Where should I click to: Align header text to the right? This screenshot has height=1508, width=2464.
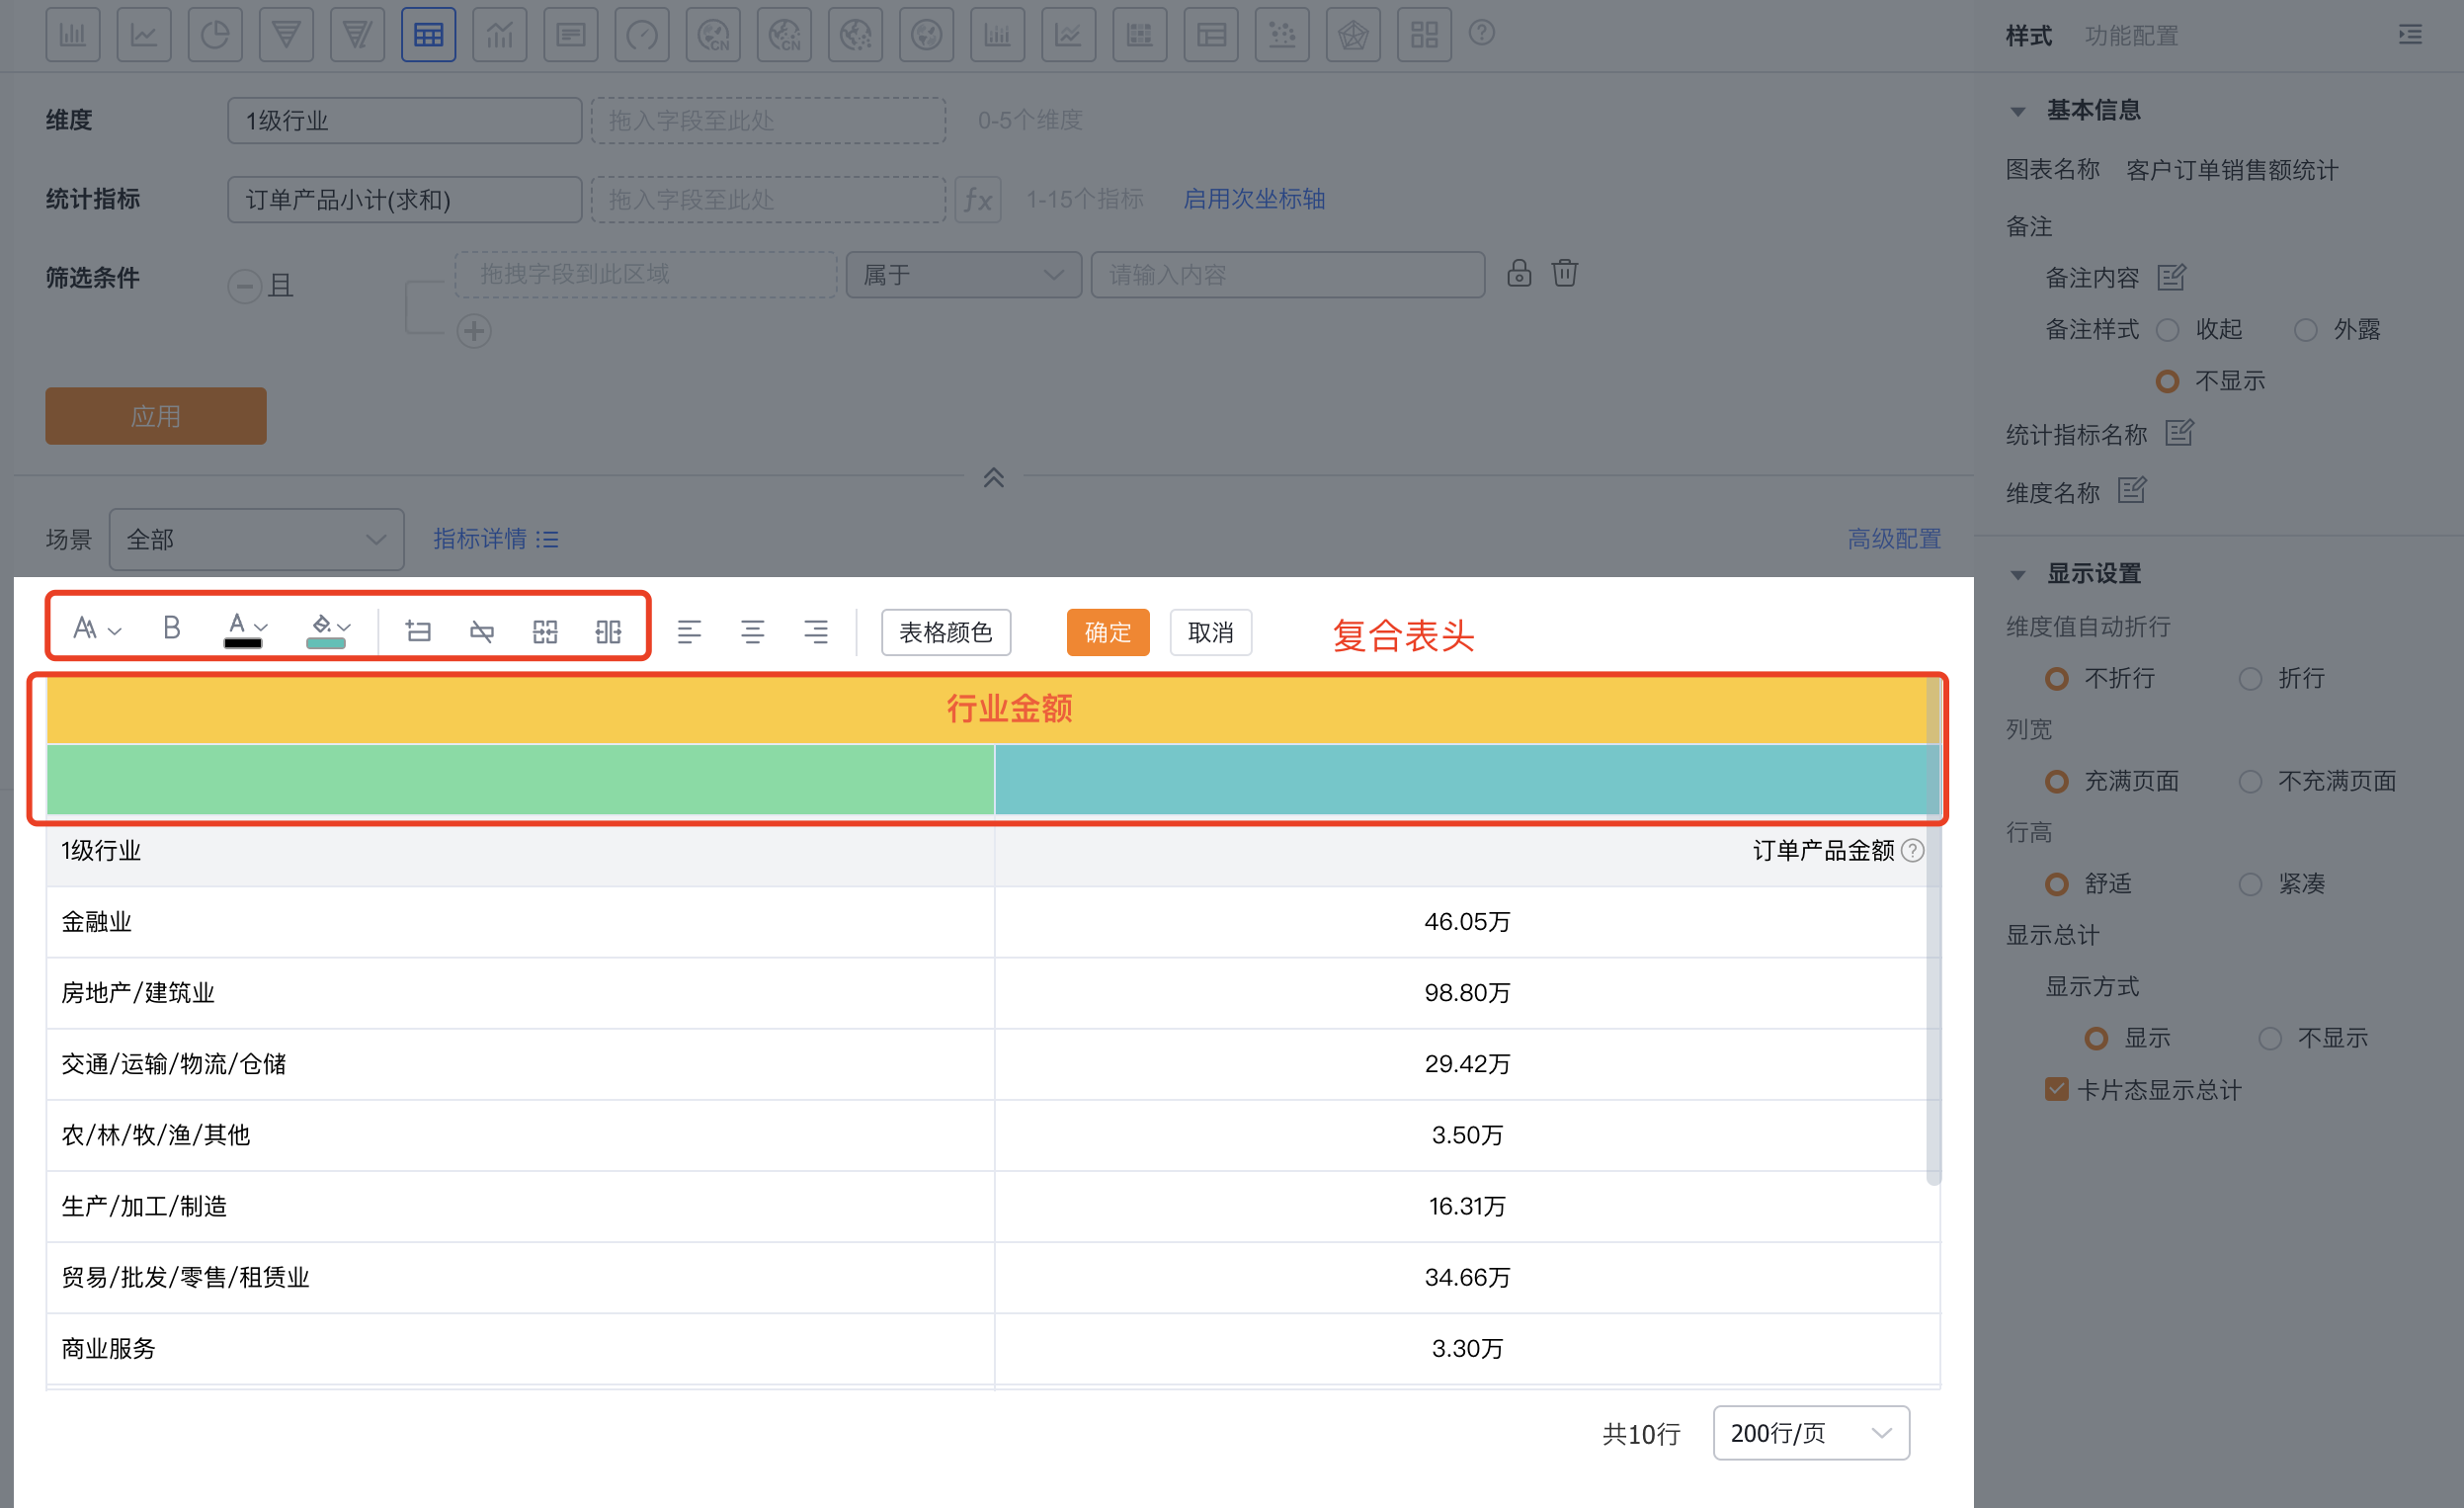(x=816, y=631)
